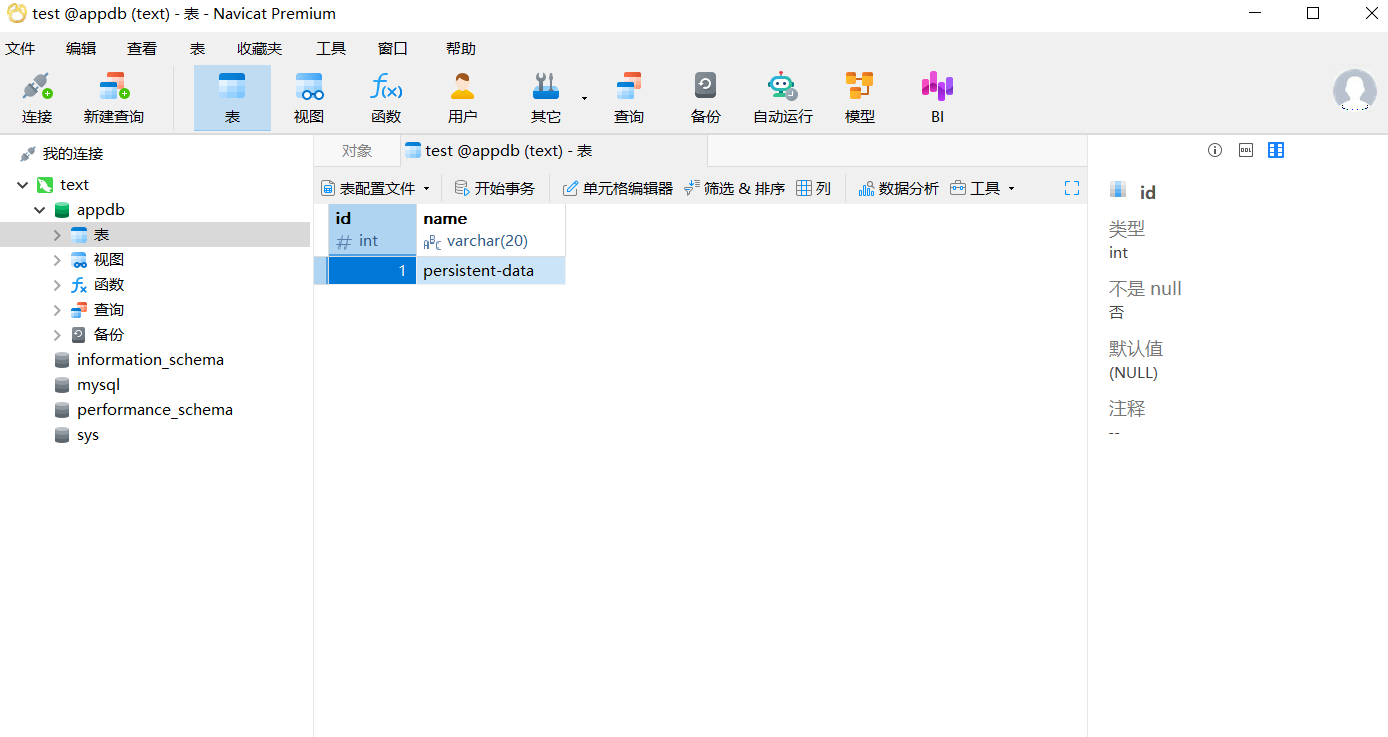This screenshot has width=1388, height=737.
Task: Open 单元格编辑器 cell editor
Action: coord(617,188)
